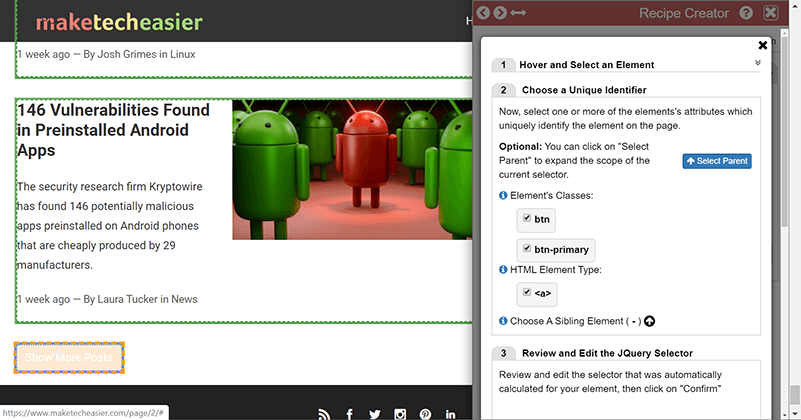Click the Facebook icon in footer
The height and width of the screenshot is (420, 801).
(349, 414)
